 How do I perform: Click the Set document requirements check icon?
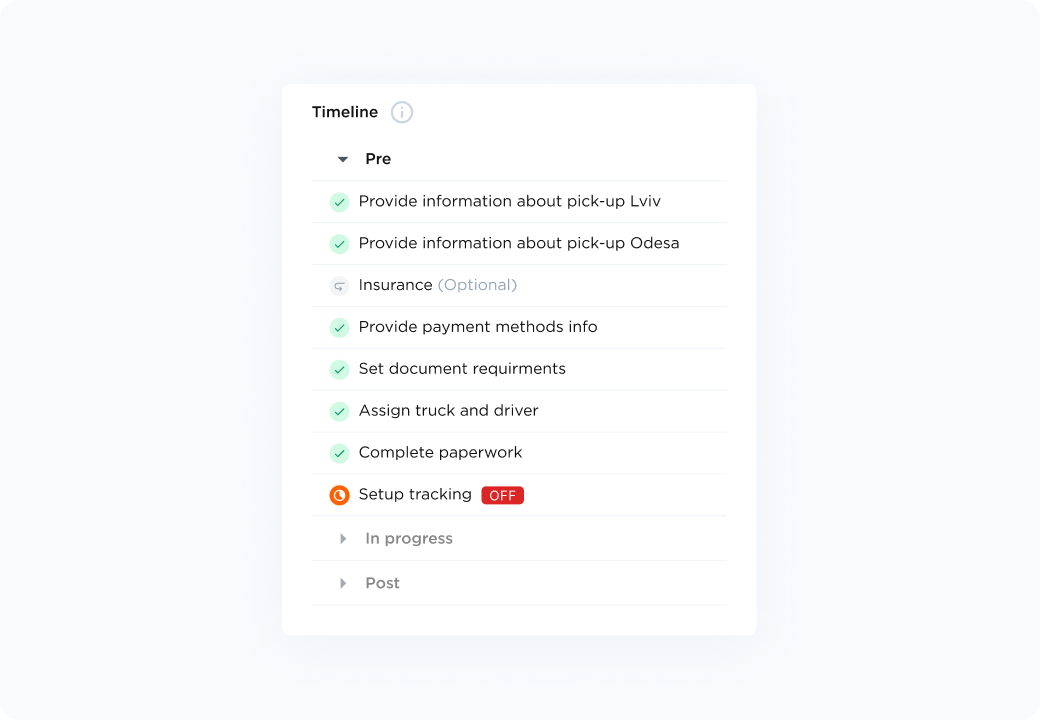click(x=339, y=370)
